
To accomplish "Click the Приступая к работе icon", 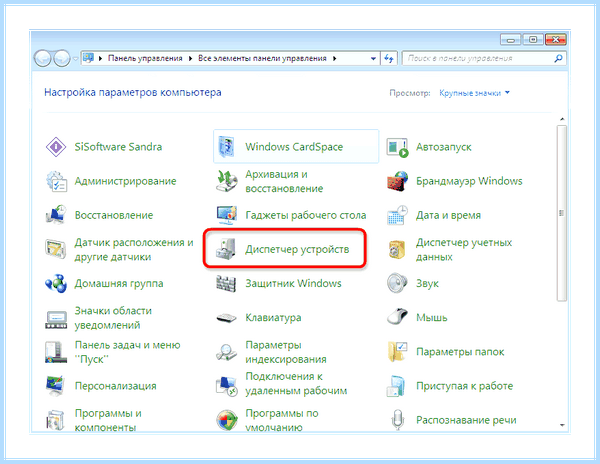I will point(396,386).
